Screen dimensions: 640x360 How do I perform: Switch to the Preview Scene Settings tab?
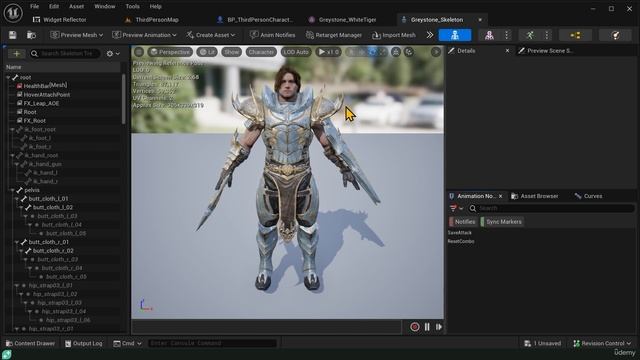545,51
